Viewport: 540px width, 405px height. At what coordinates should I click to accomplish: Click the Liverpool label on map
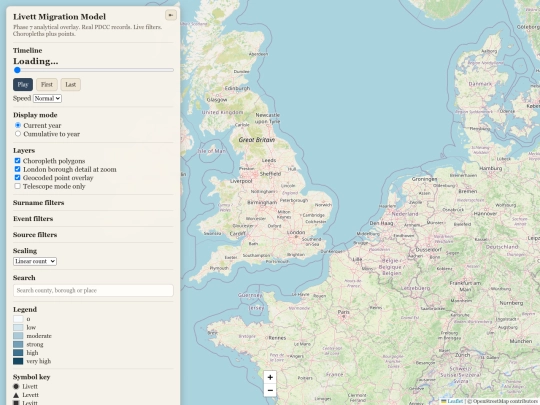pos(241,181)
